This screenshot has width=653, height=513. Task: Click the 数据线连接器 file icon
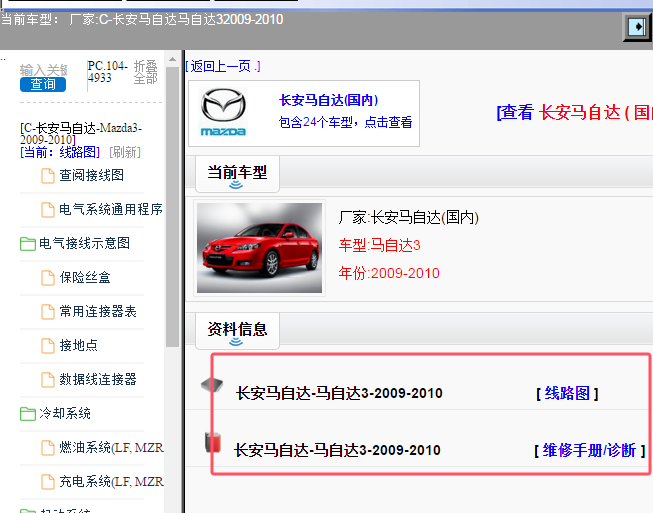47,380
